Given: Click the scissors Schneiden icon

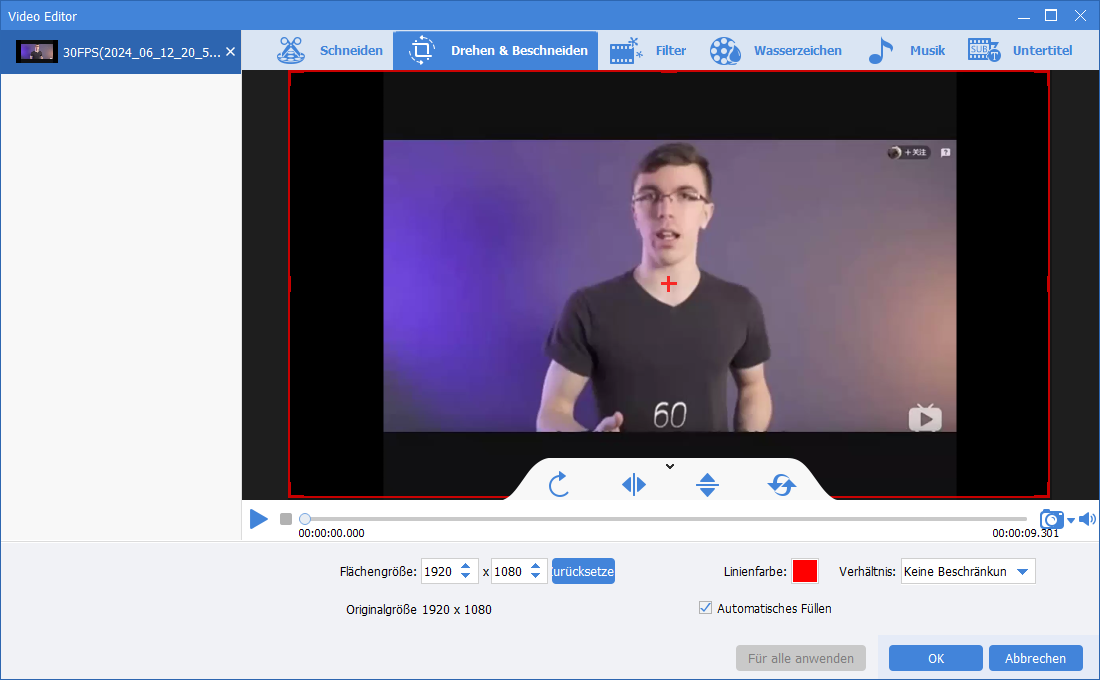Looking at the screenshot, I should (291, 51).
